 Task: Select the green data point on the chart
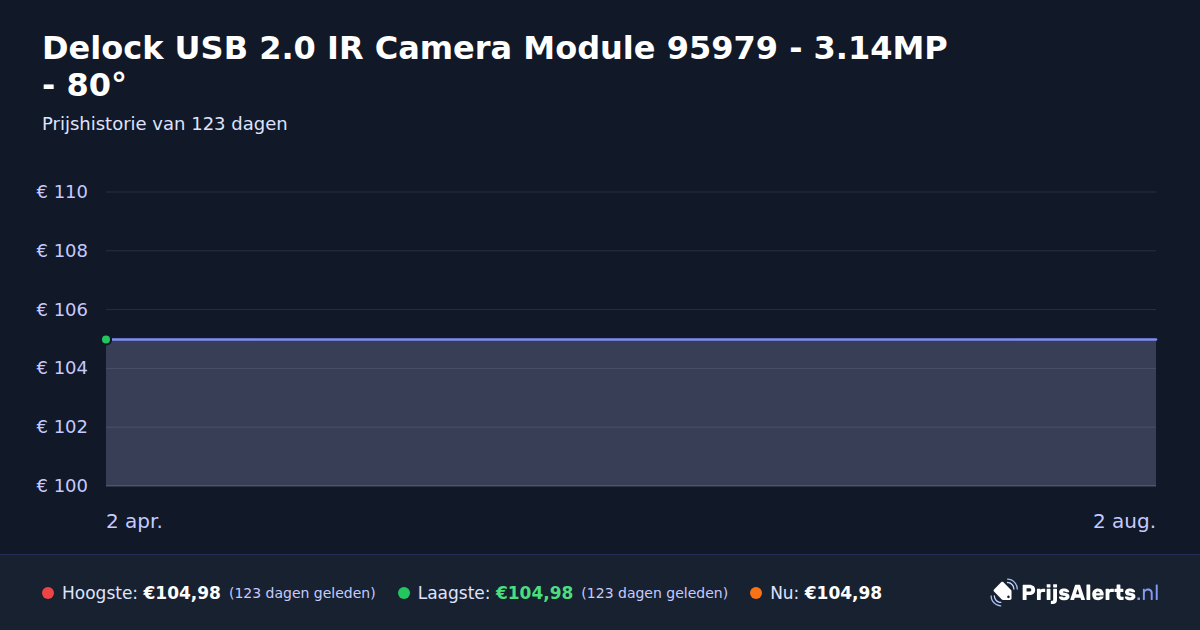[x=106, y=339]
